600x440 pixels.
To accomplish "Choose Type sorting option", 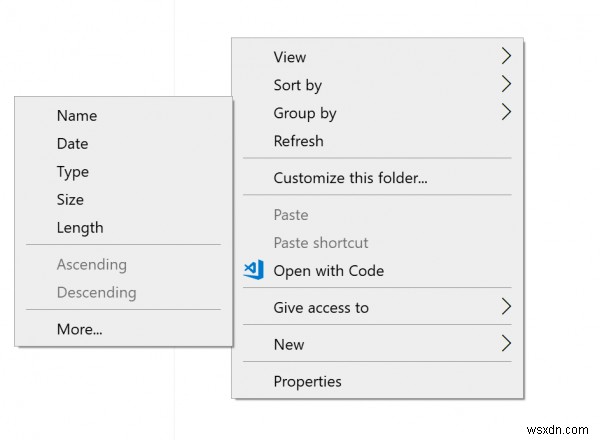I will tap(73, 172).
